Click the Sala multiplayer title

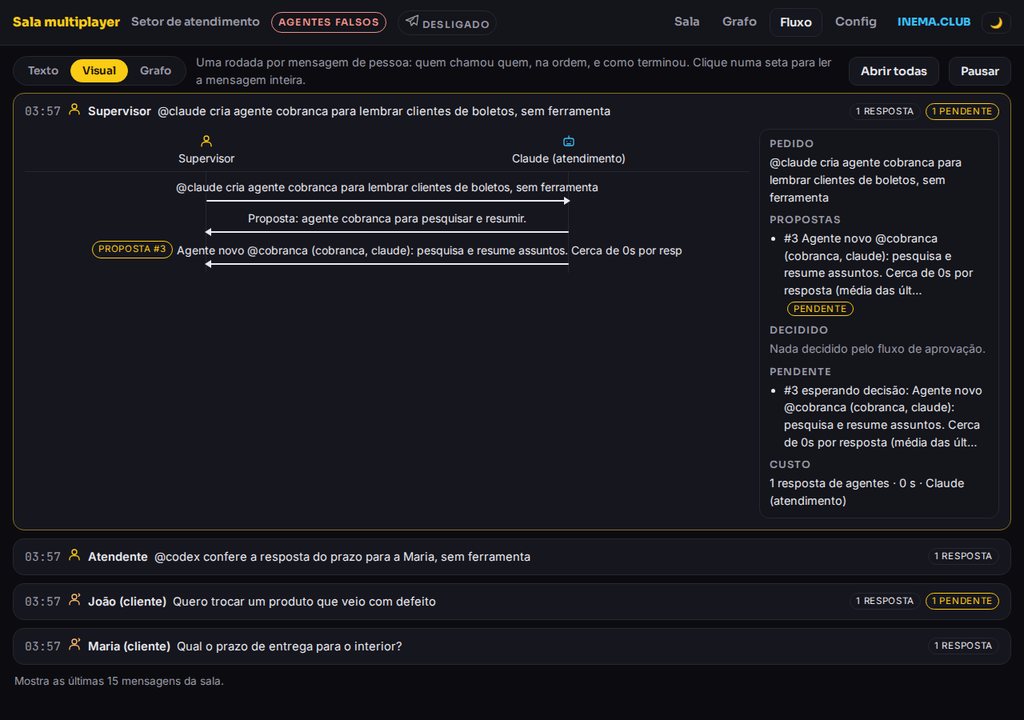[67, 22]
